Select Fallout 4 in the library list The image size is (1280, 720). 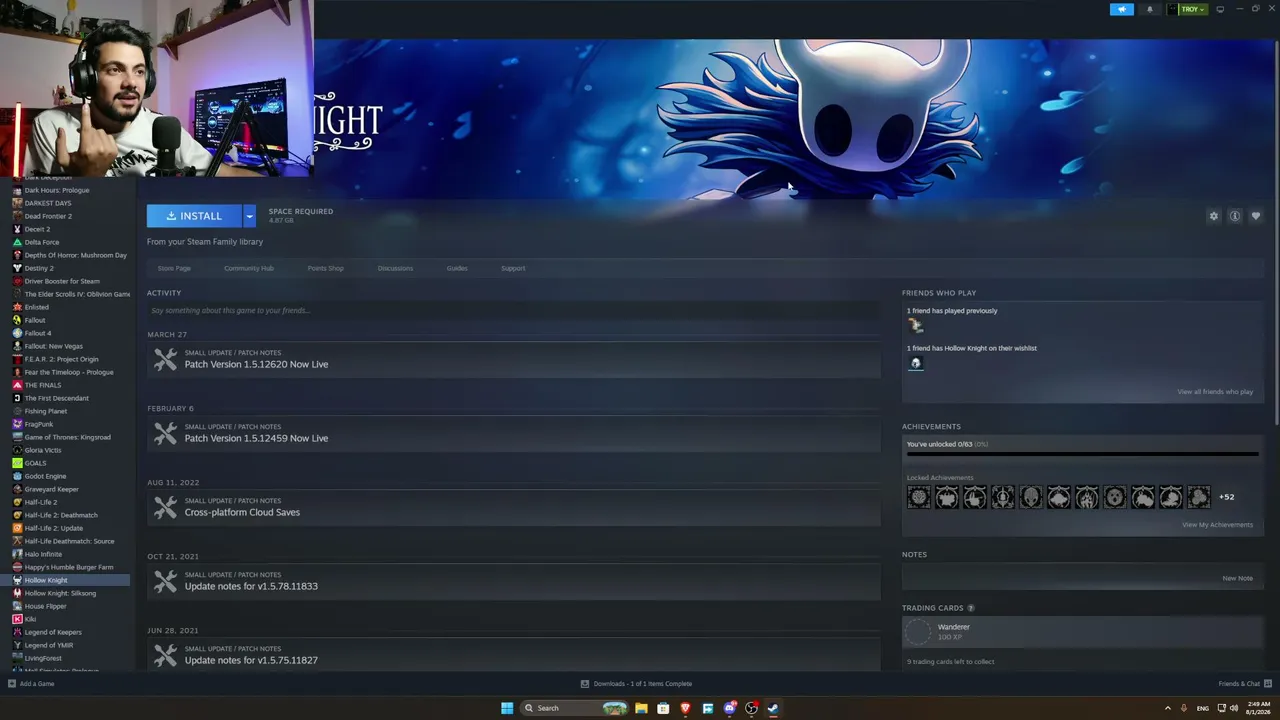(38, 333)
